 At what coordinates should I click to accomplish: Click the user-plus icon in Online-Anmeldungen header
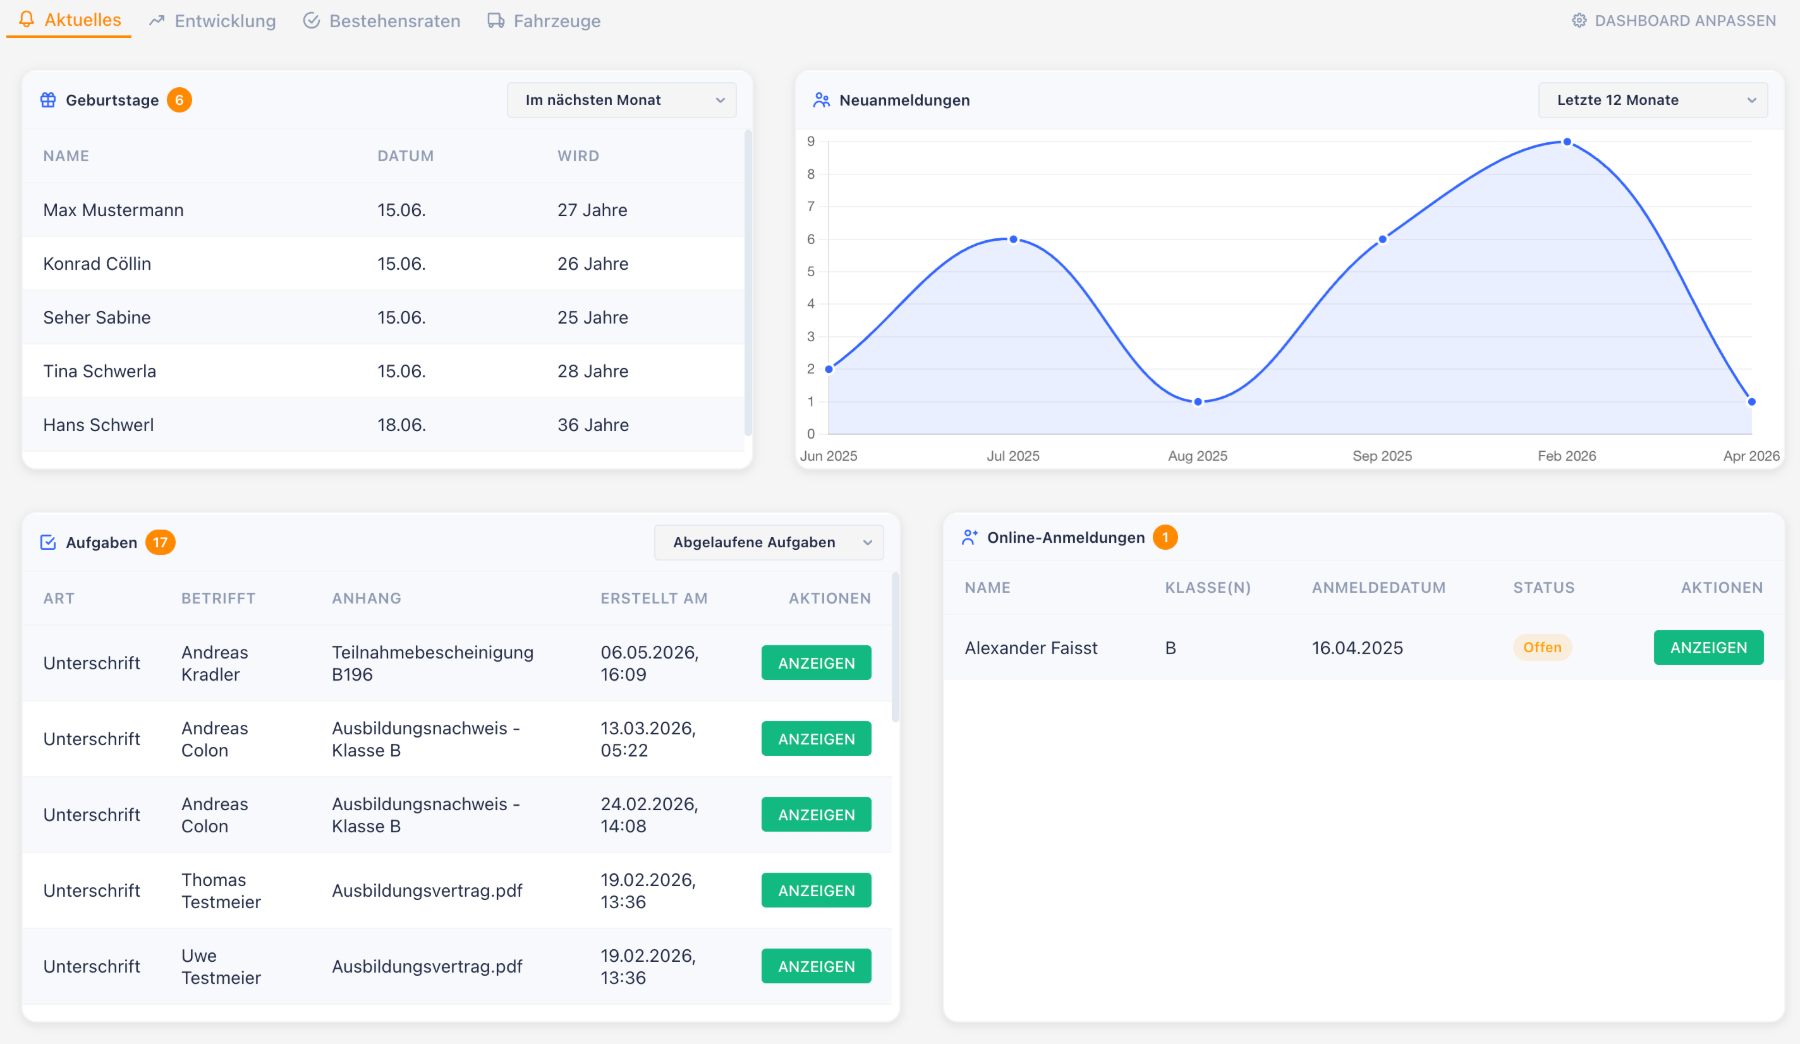pos(970,538)
